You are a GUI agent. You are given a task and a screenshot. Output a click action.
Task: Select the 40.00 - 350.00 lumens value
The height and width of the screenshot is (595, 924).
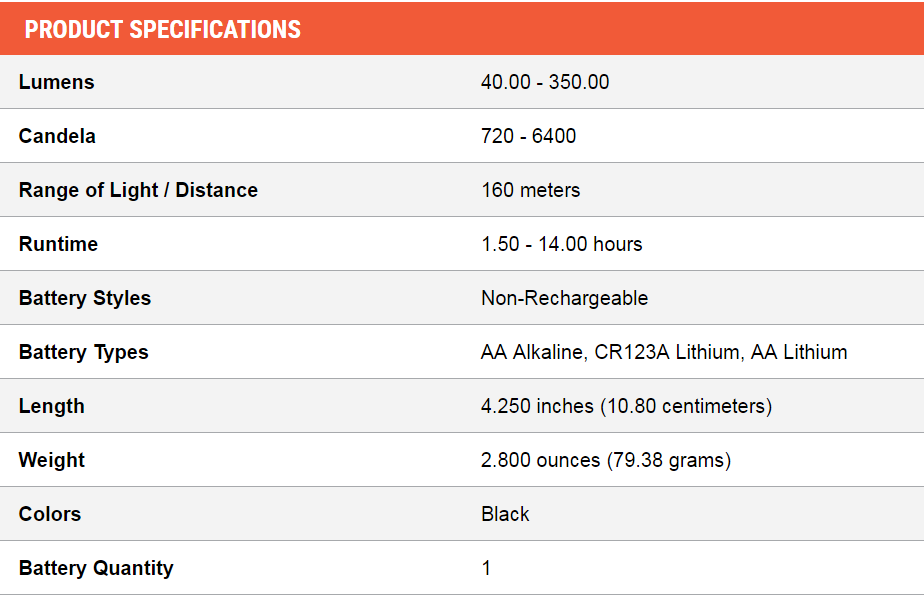(x=545, y=82)
